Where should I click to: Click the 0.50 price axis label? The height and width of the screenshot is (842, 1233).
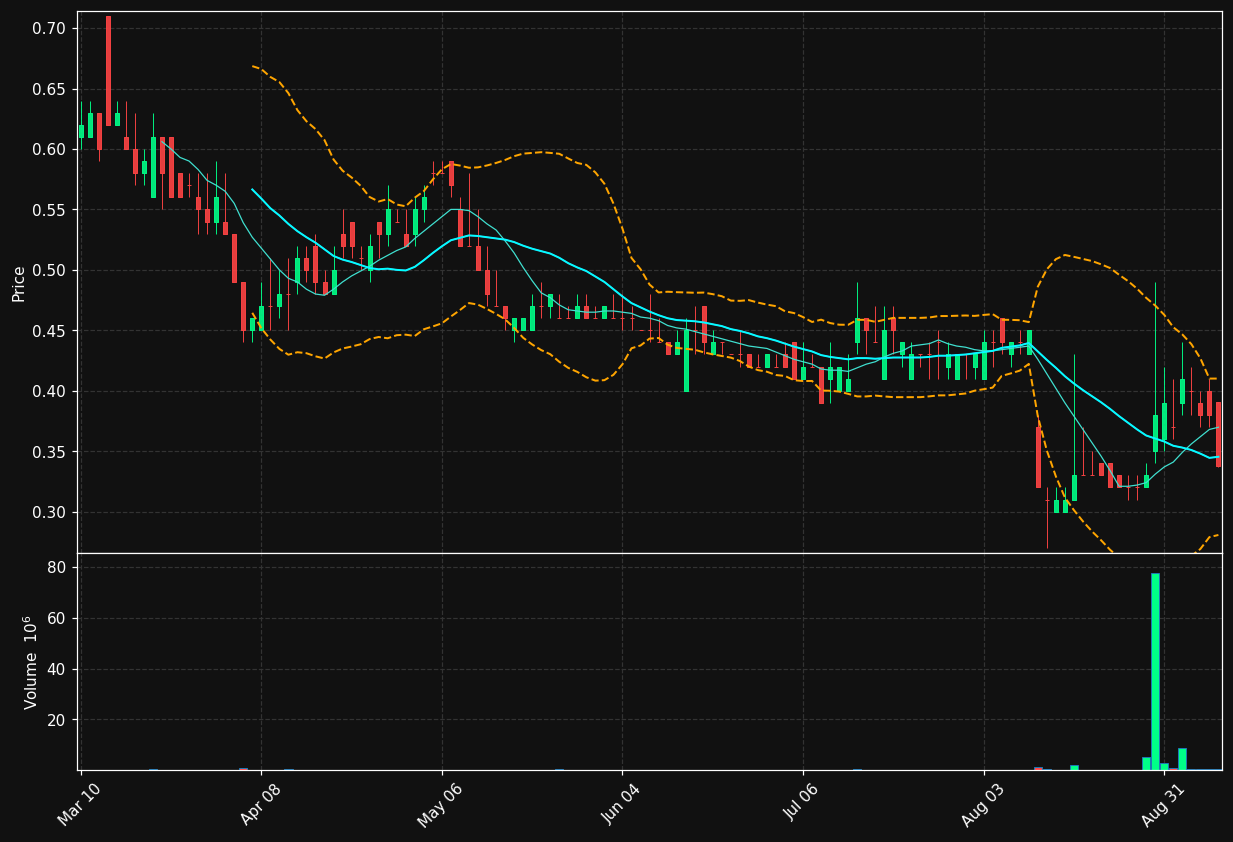(48, 271)
